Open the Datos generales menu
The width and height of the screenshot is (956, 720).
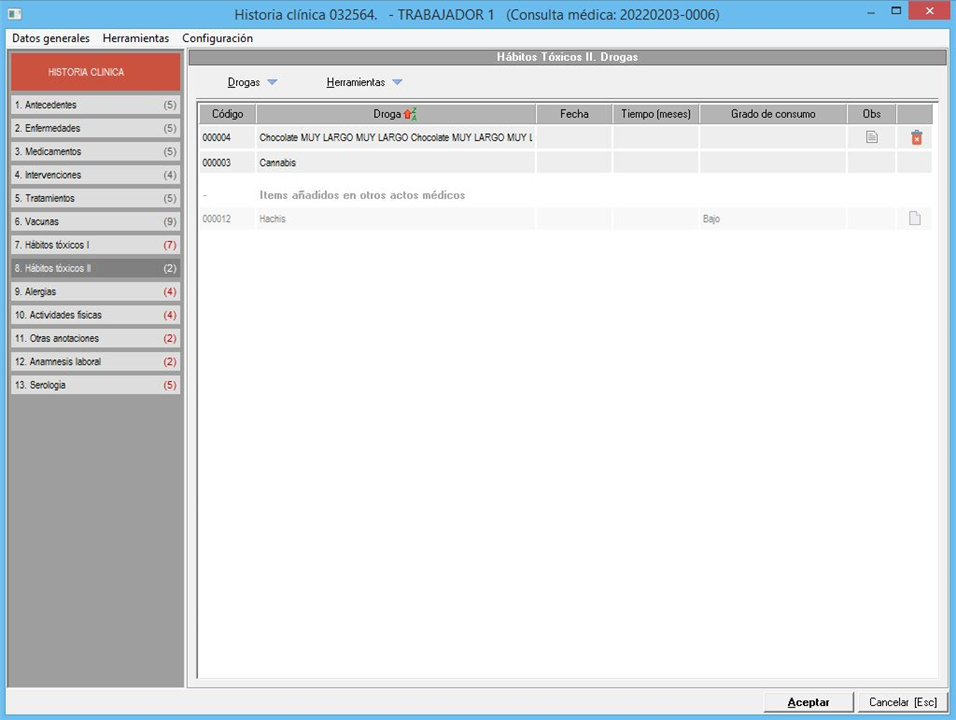coord(51,38)
